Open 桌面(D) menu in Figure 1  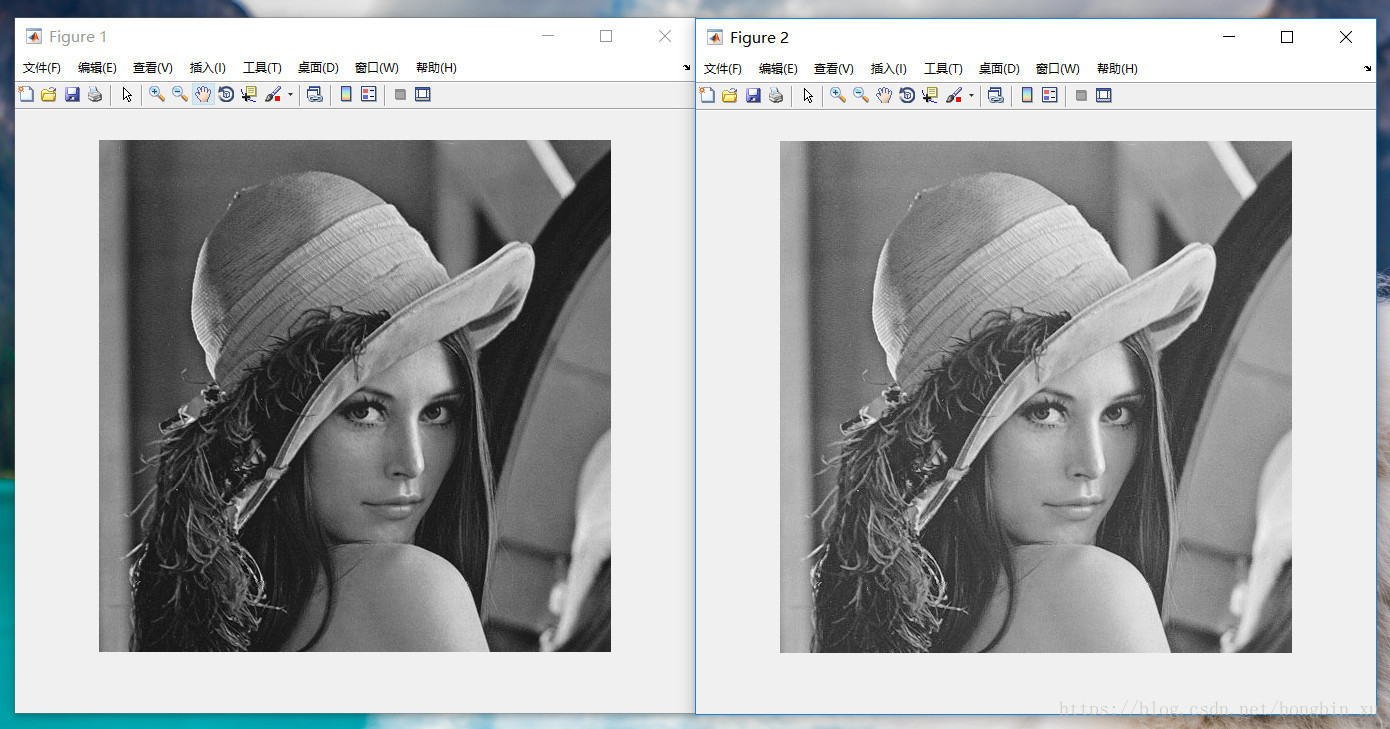pyautogui.click(x=318, y=68)
